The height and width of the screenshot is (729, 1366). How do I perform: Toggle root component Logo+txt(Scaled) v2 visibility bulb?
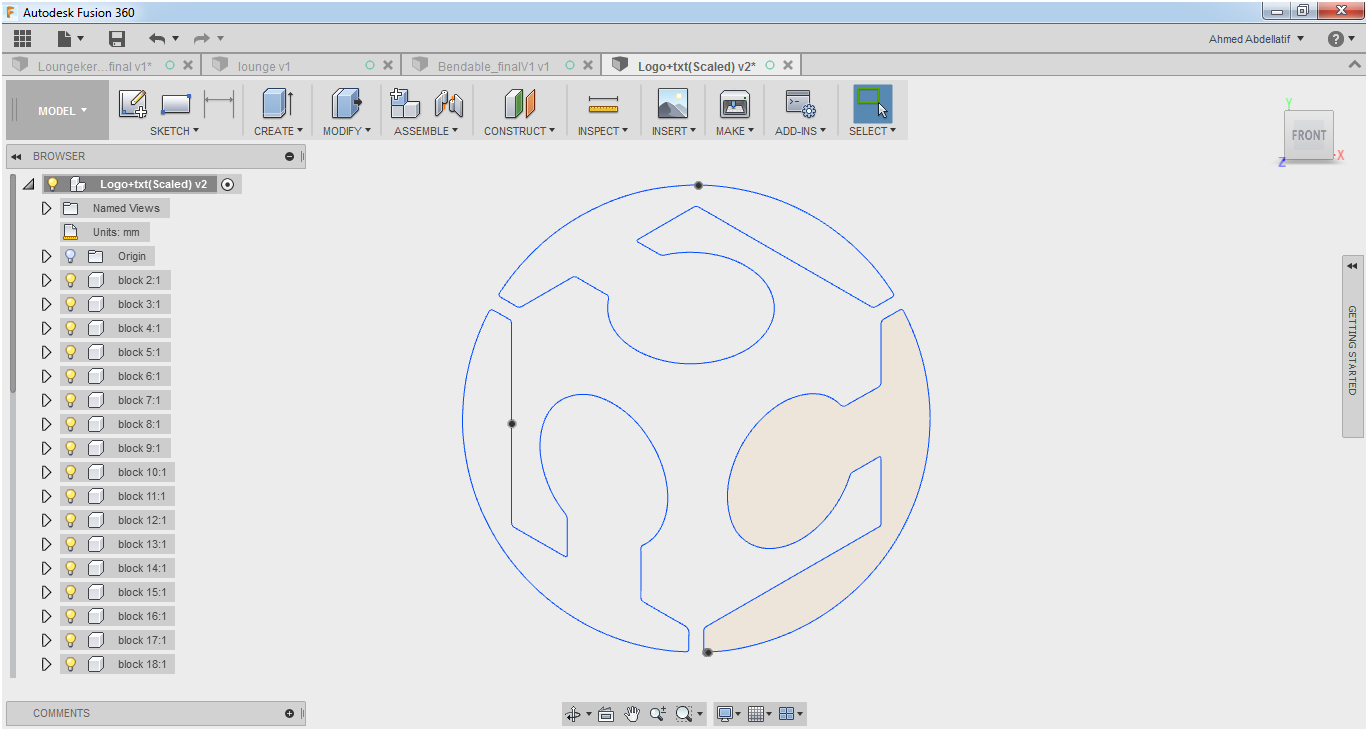pos(53,184)
